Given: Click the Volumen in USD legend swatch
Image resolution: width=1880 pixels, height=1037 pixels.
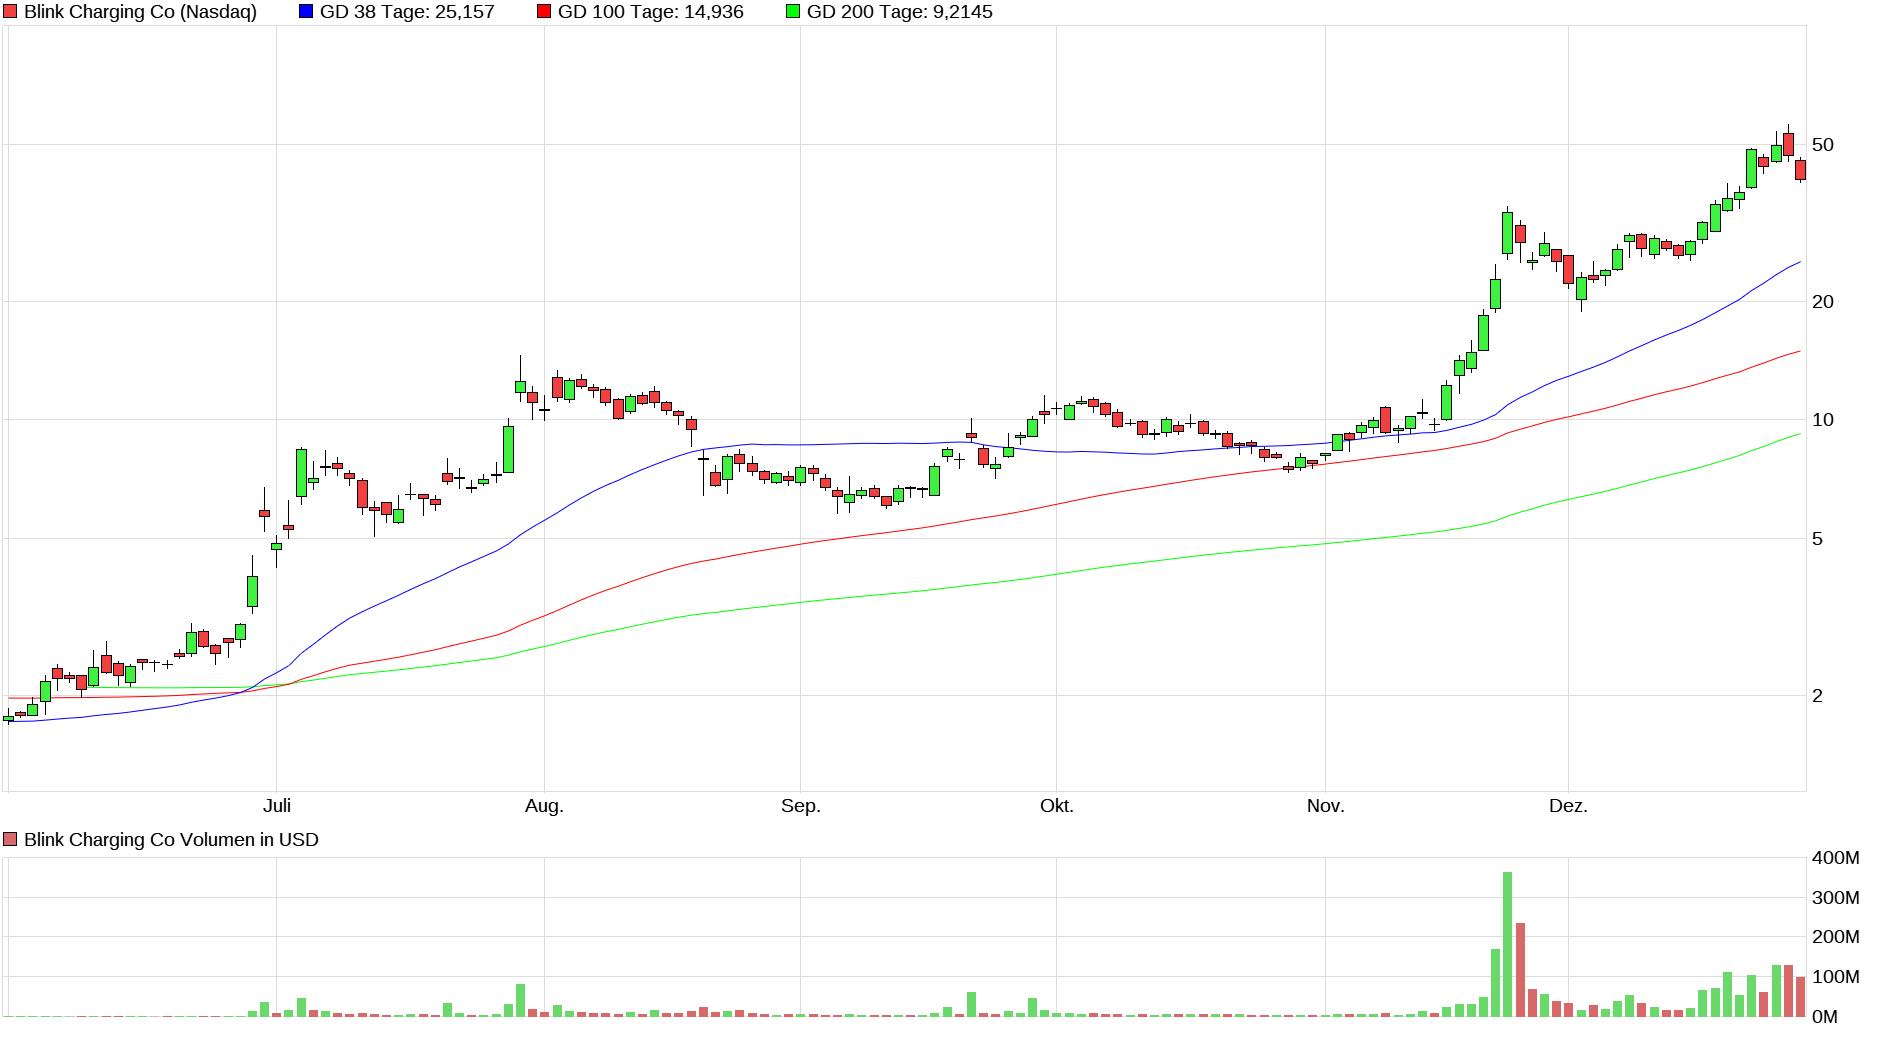Looking at the screenshot, I should click(x=10, y=840).
